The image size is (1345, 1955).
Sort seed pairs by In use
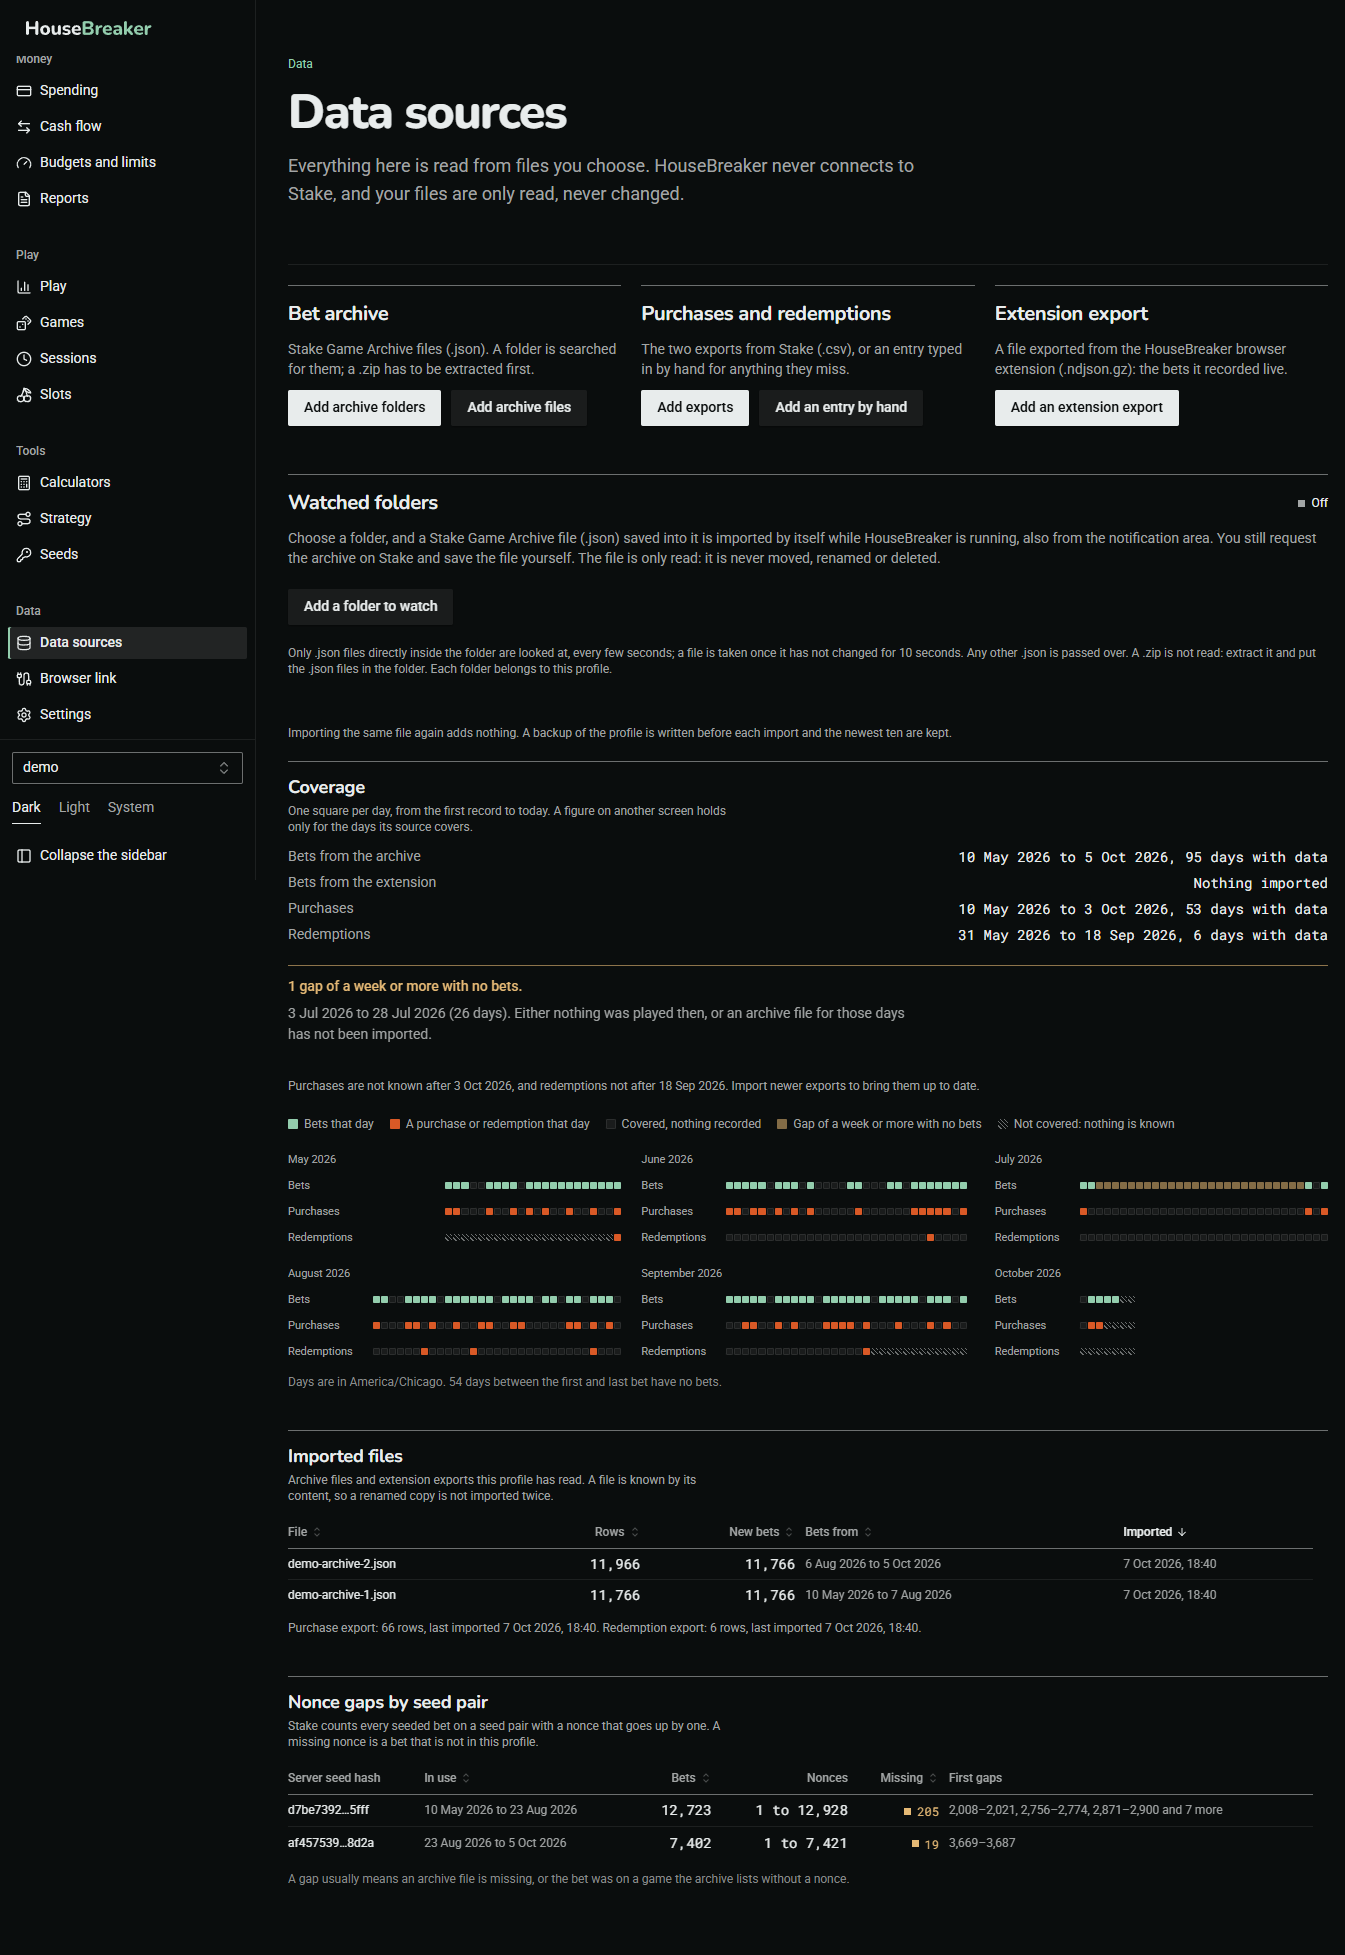[x=447, y=1778]
